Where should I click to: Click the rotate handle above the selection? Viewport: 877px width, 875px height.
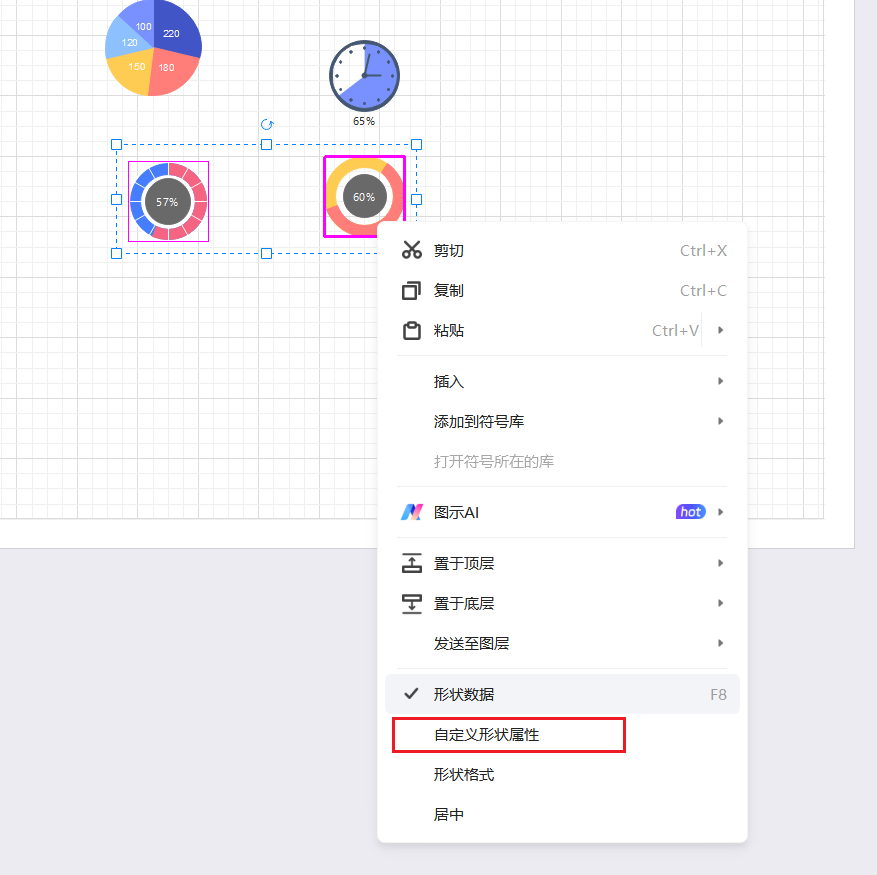pyautogui.click(x=267, y=125)
